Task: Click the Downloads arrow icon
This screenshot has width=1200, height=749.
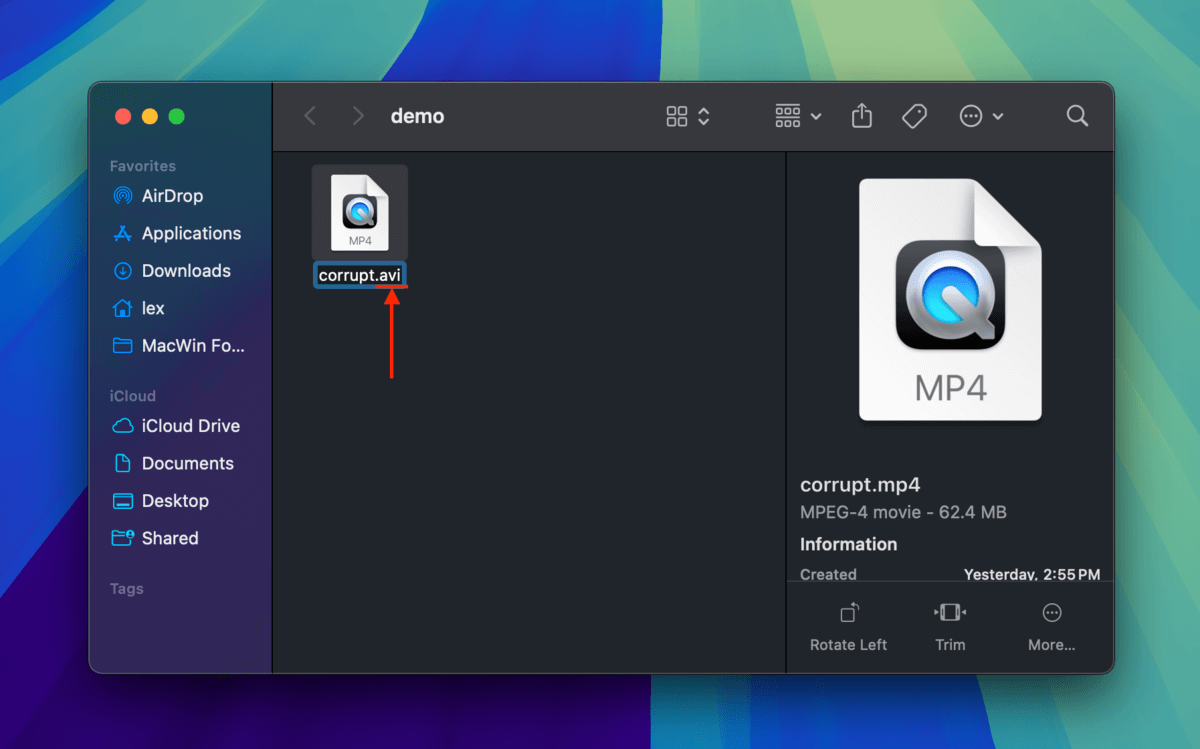Action: click(x=123, y=271)
